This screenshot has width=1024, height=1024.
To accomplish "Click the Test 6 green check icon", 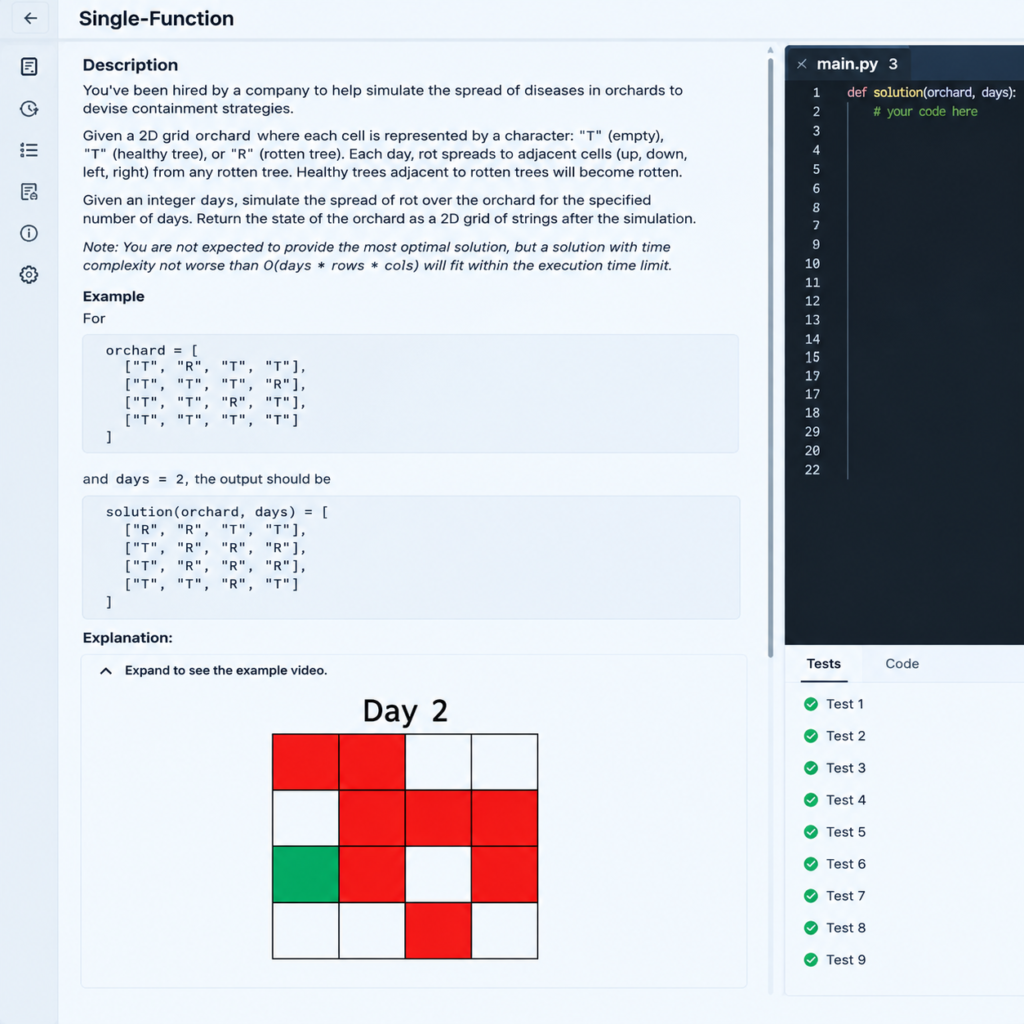I will 811,864.
